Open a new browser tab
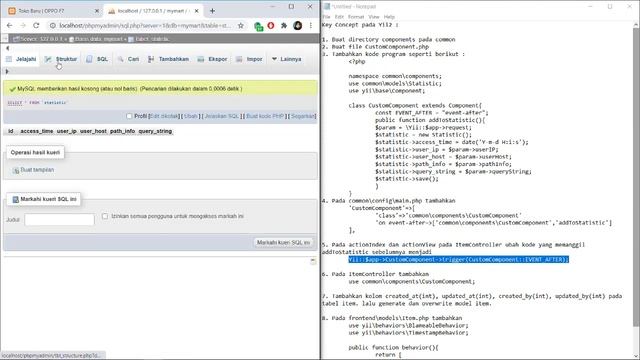 pos(212,11)
